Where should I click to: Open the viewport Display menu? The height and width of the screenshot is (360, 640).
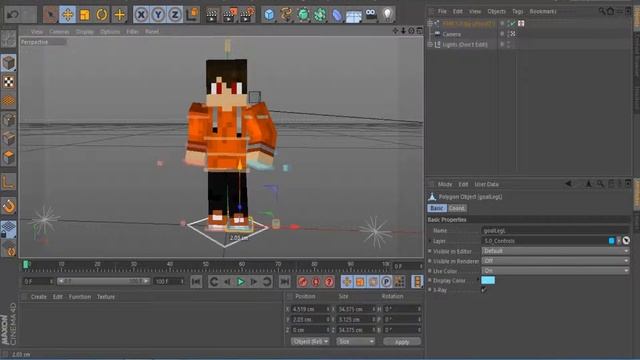[85, 31]
